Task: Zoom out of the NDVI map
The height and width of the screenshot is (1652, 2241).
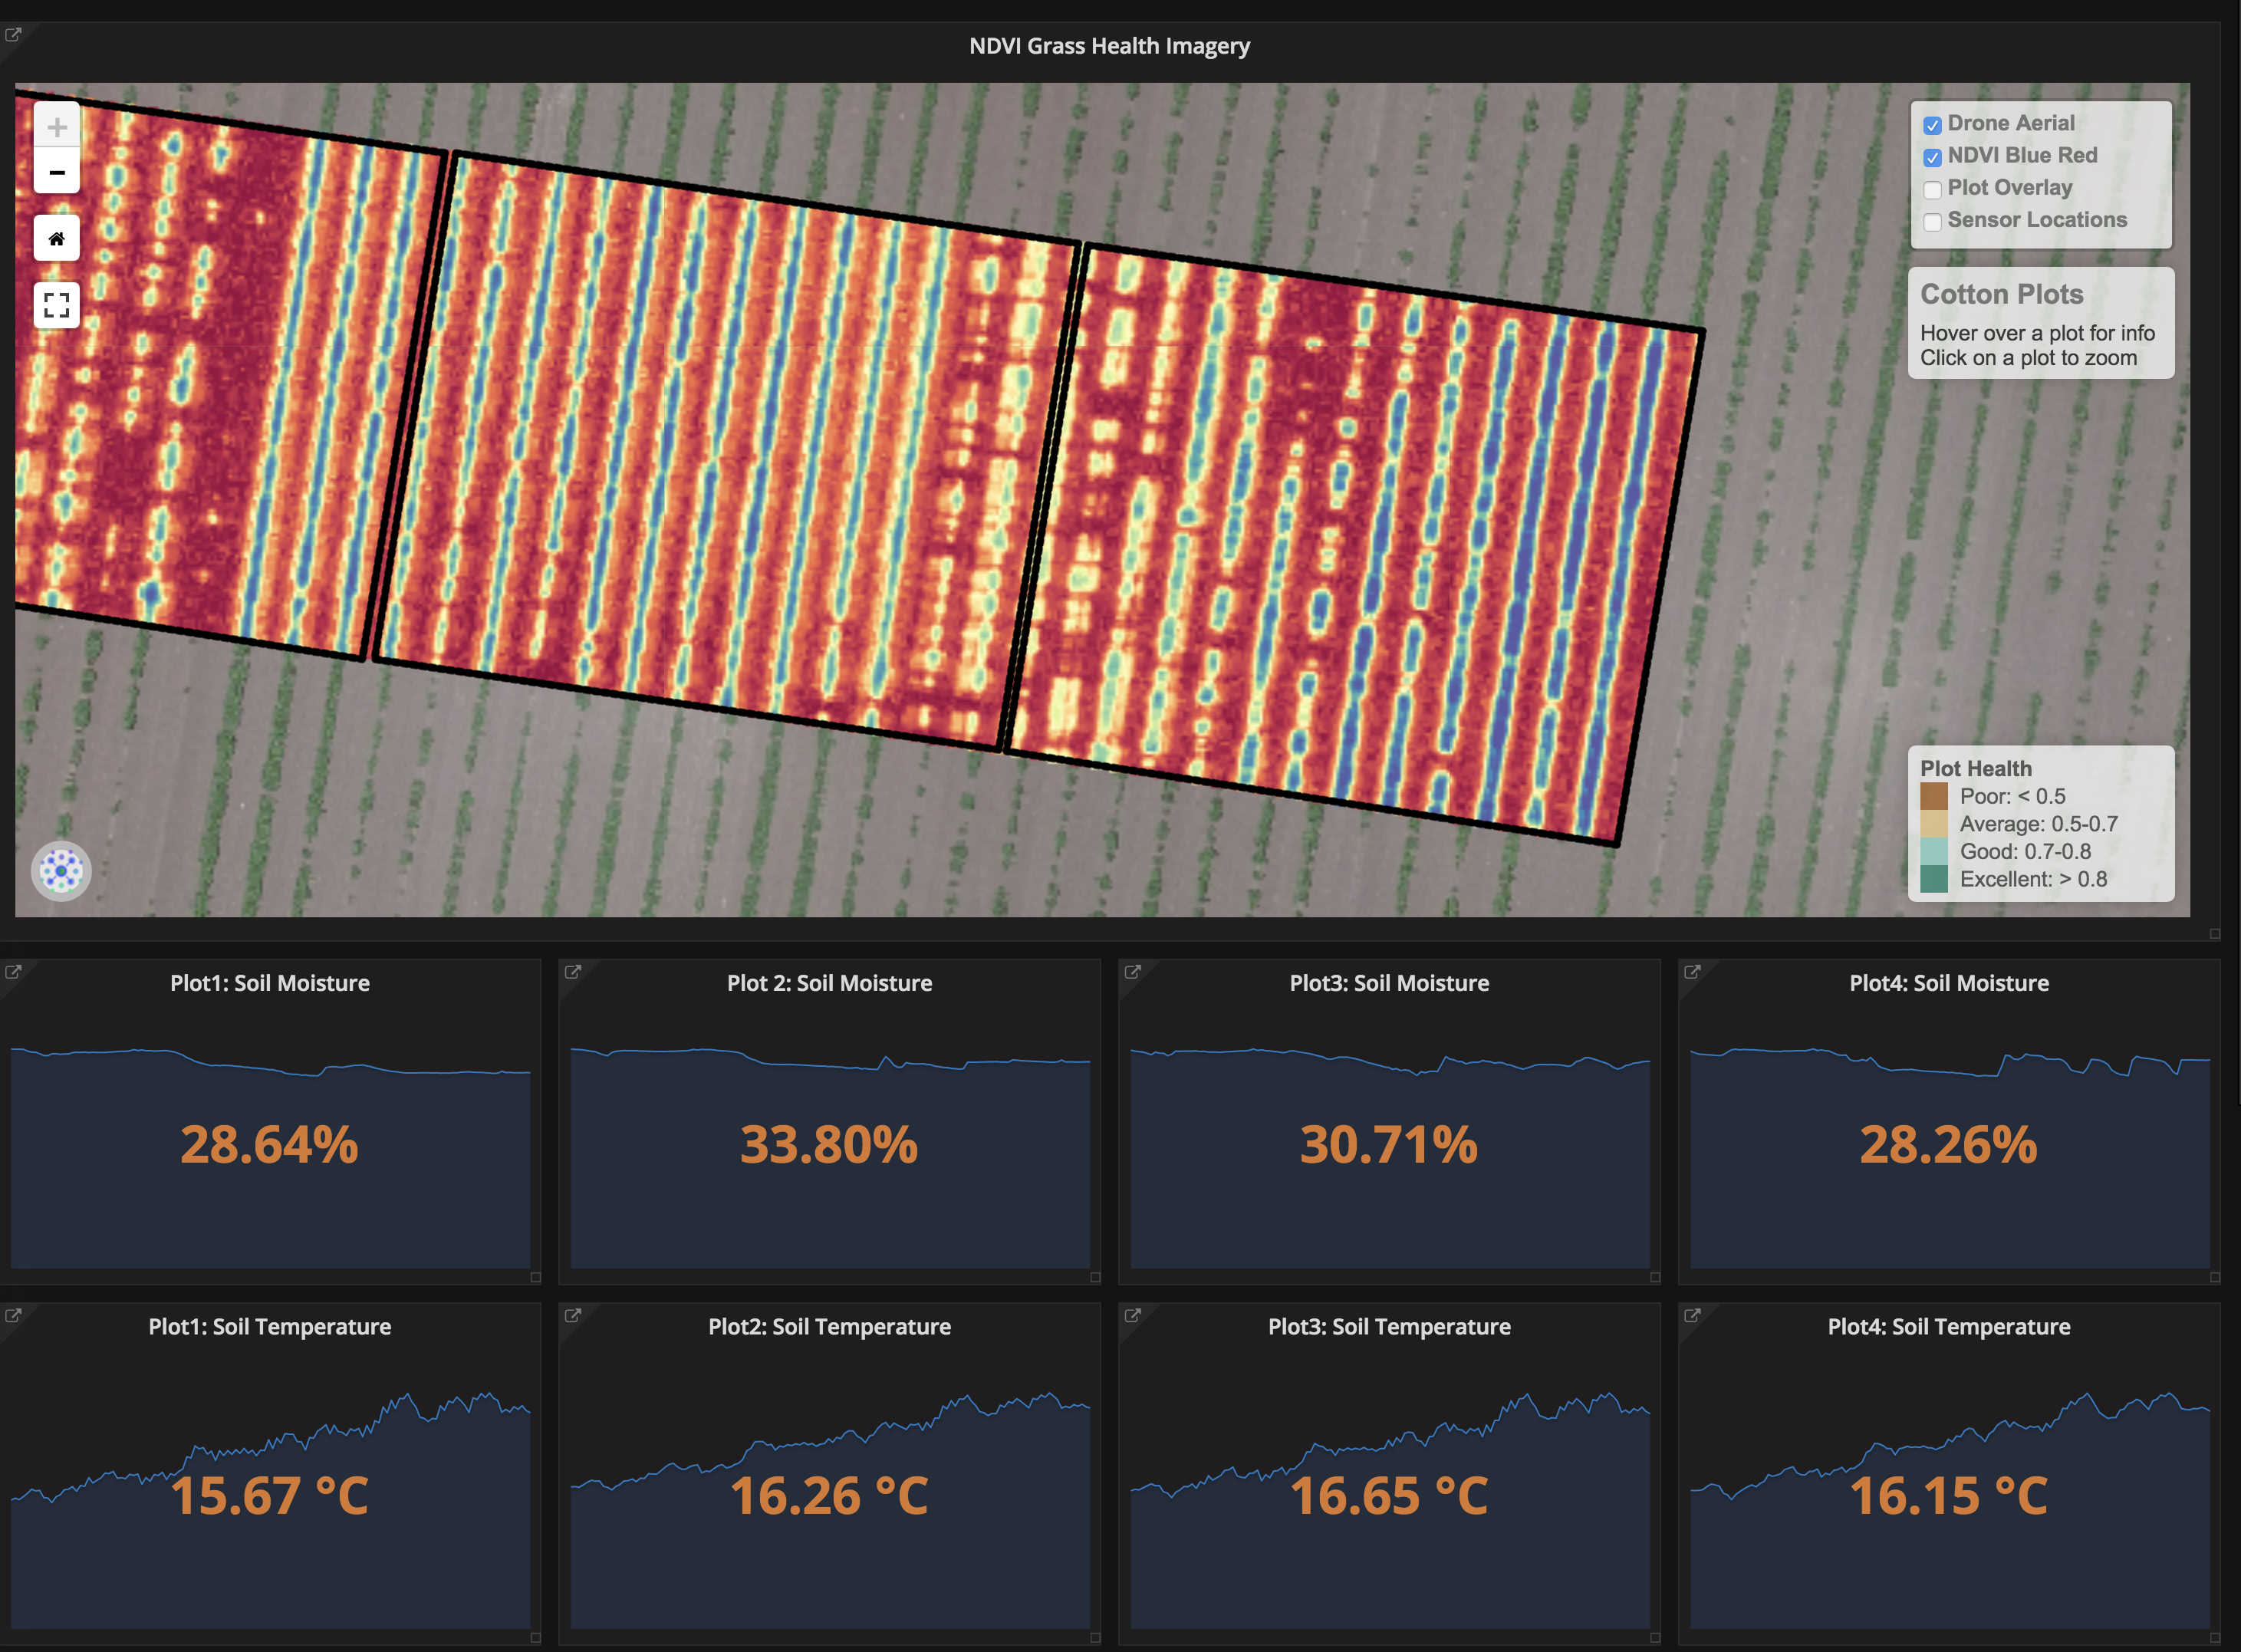Action: click(57, 172)
